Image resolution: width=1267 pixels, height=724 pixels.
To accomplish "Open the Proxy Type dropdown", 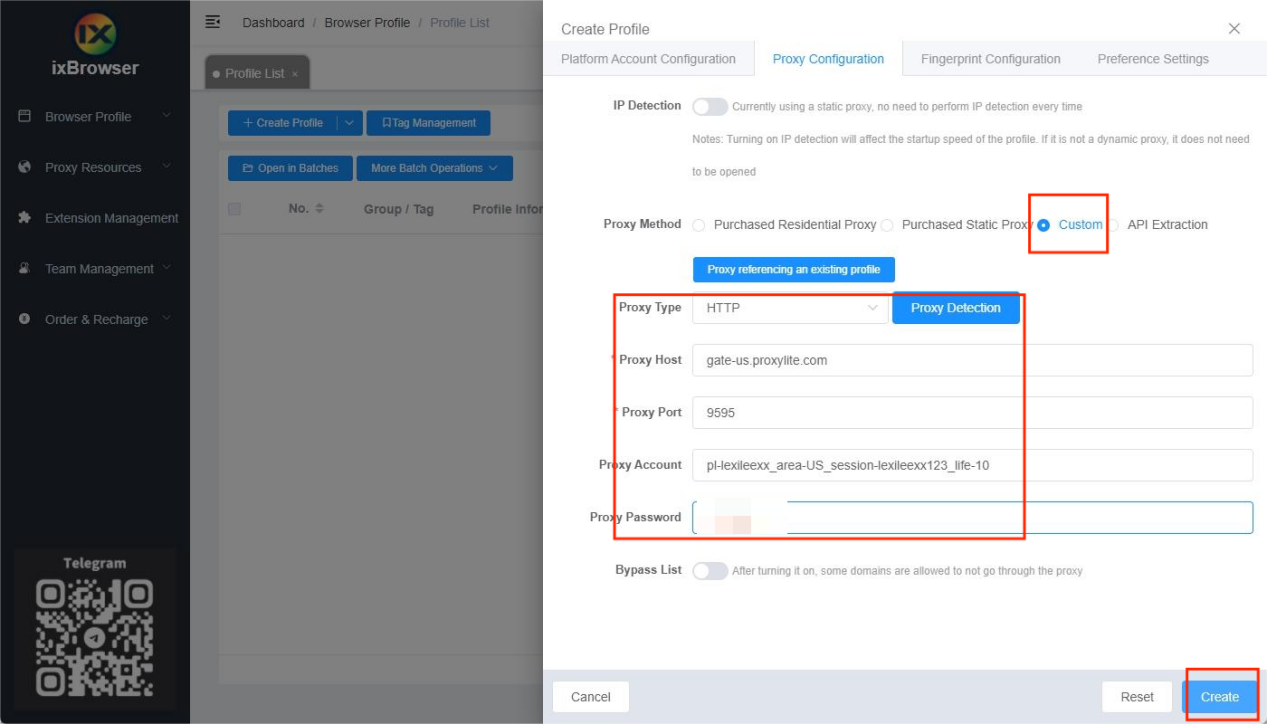I will pyautogui.click(x=790, y=308).
